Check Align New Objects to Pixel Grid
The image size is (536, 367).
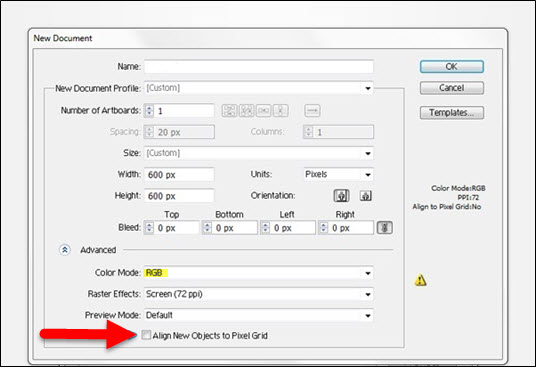tap(146, 335)
